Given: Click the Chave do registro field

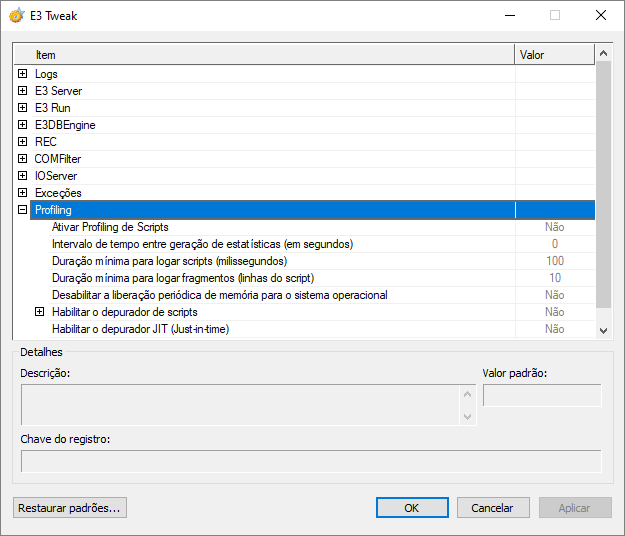Looking at the screenshot, I should click(311, 461).
